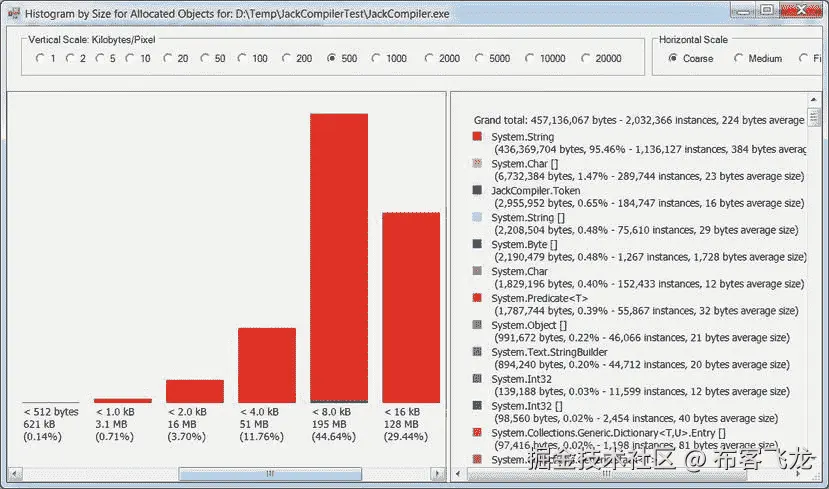This screenshot has width=829, height=489.
Task: Choose Medium horizontal scale
Action: click(739, 58)
